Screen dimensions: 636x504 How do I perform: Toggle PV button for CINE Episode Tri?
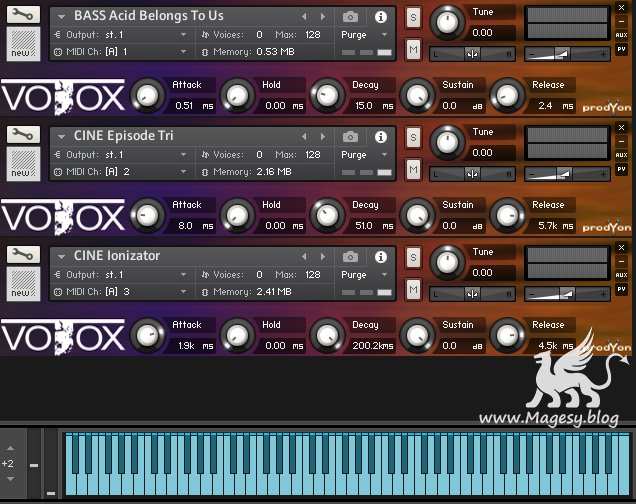click(621, 169)
